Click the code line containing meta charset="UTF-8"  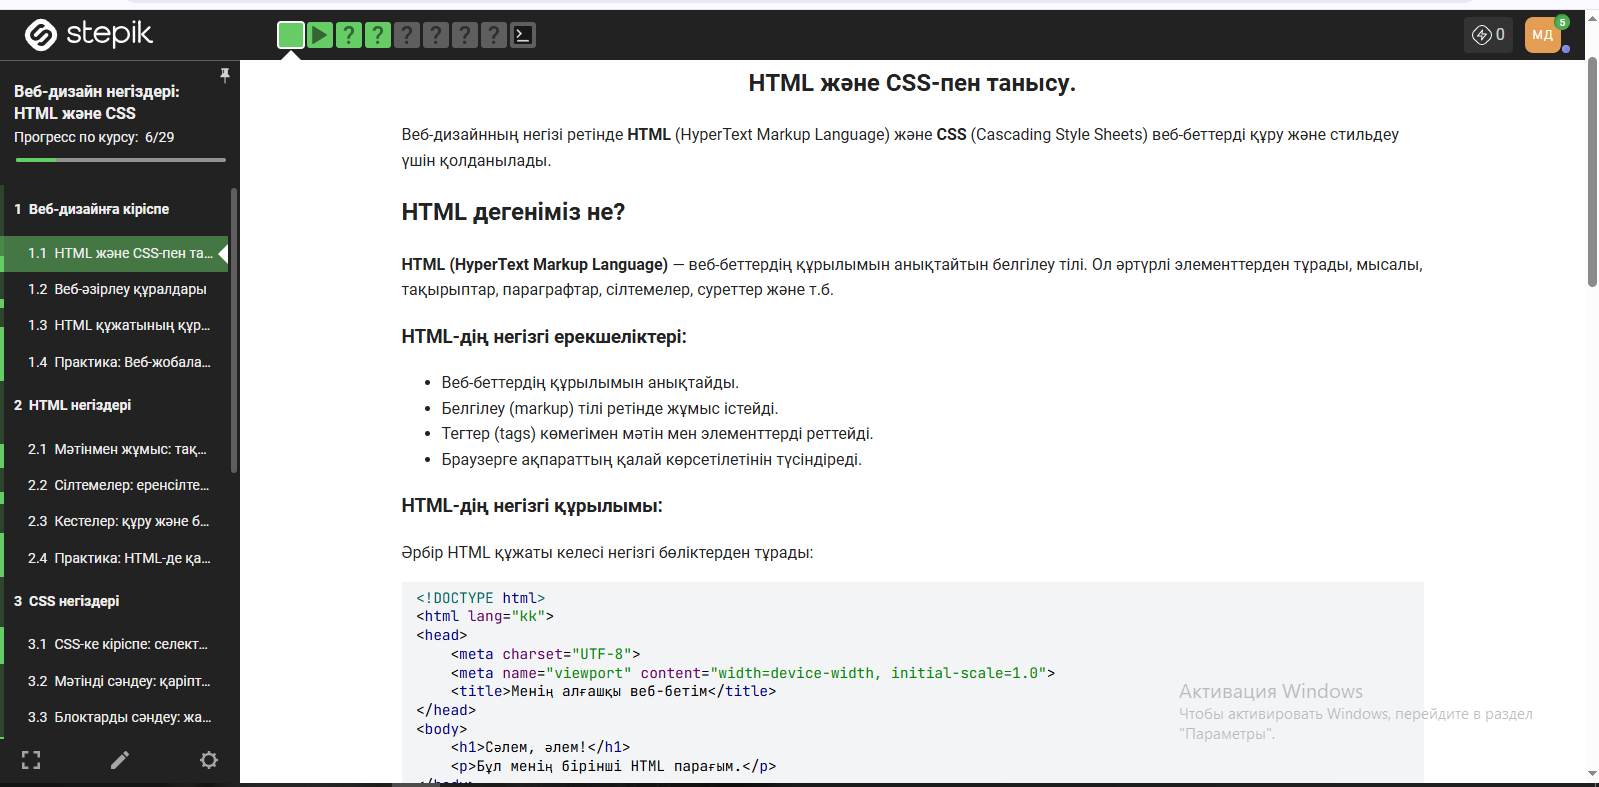(x=545, y=654)
